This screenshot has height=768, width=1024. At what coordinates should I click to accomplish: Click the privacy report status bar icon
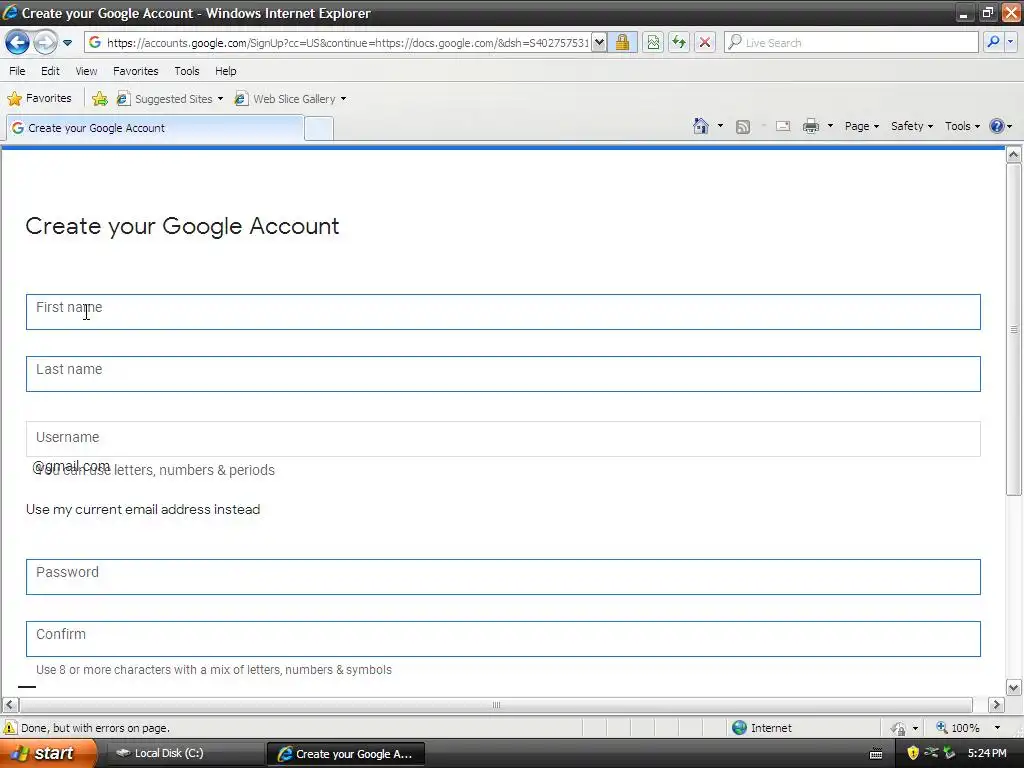click(899, 728)
